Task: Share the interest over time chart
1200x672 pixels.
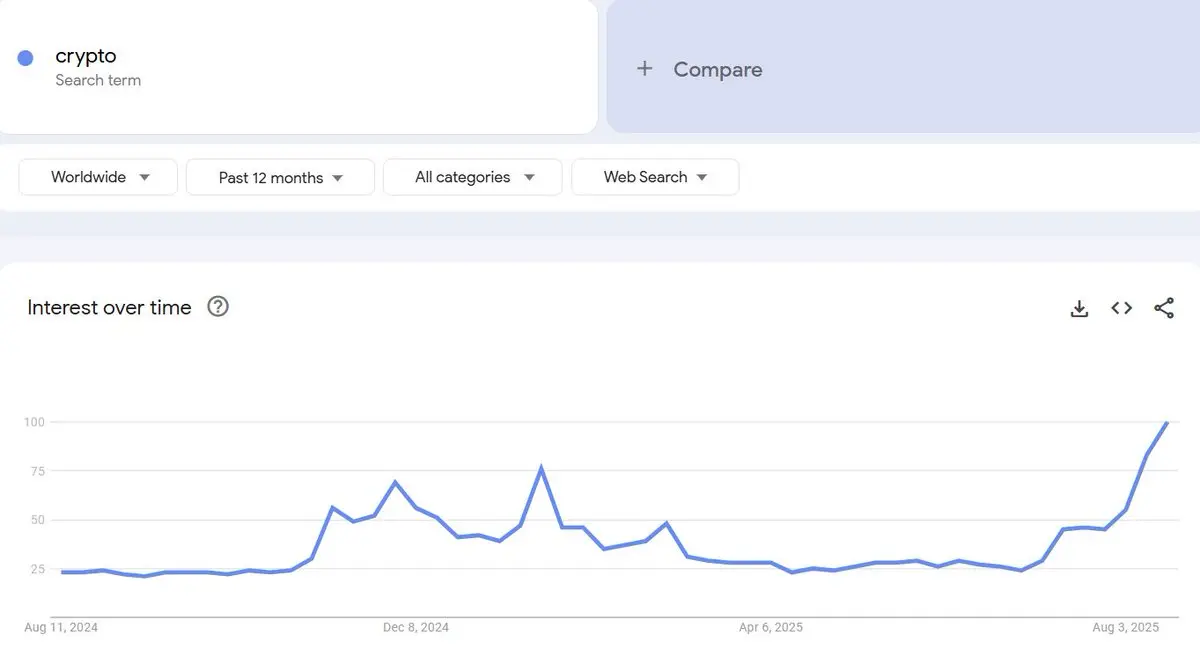Action: tap(1164, 309)
